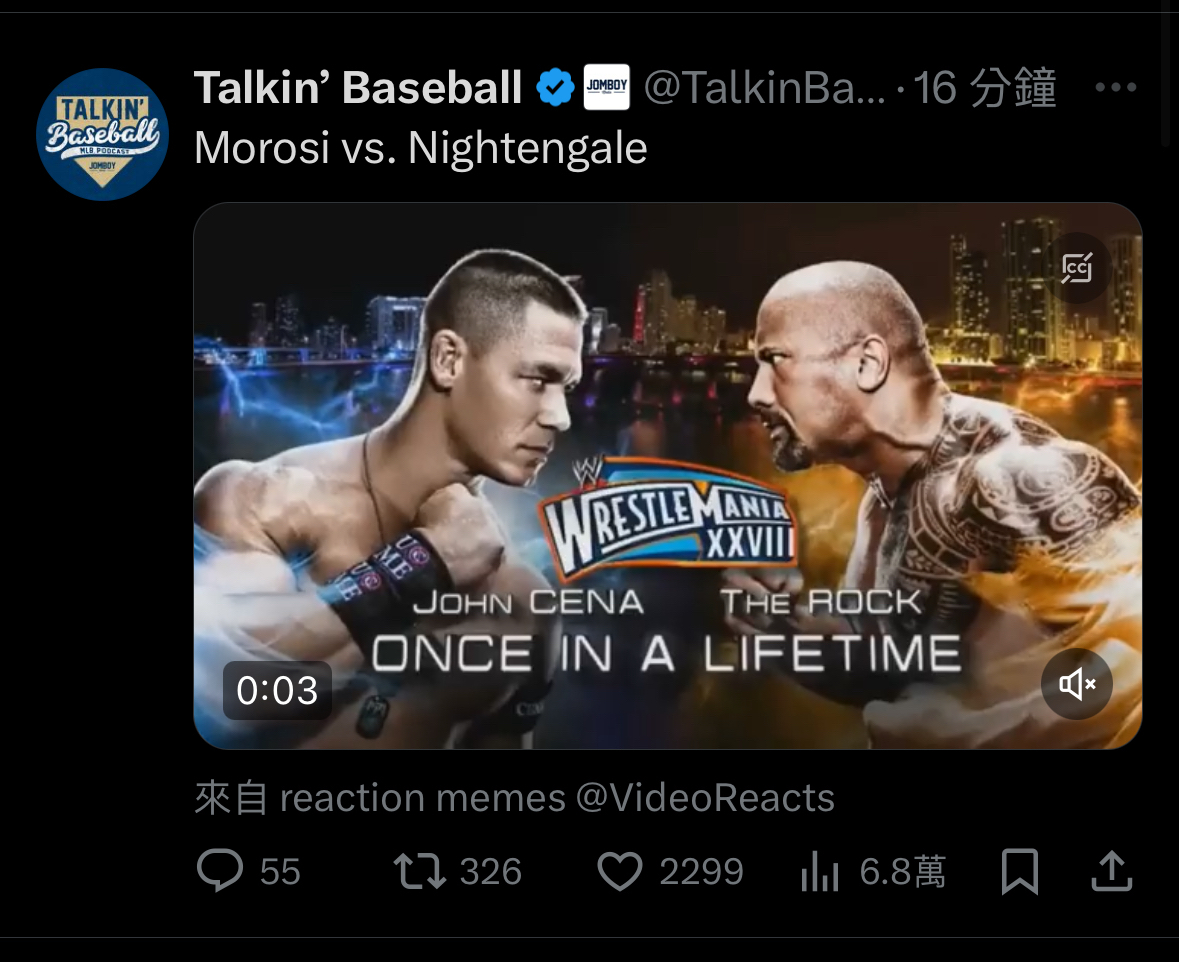Click the blue verified badge
The width and height of the screenshot is (1179, 962).
(x=555, y=87)
